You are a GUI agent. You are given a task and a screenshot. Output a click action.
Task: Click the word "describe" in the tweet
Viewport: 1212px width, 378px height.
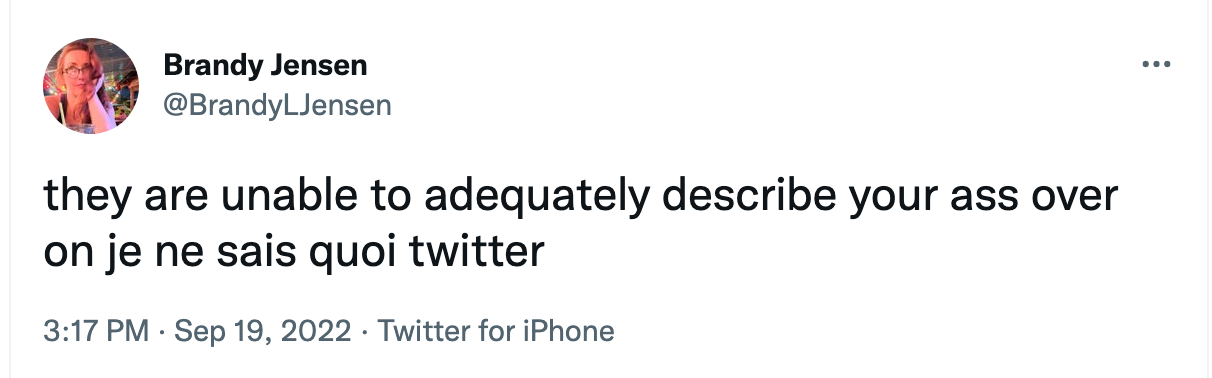point(754,195)
